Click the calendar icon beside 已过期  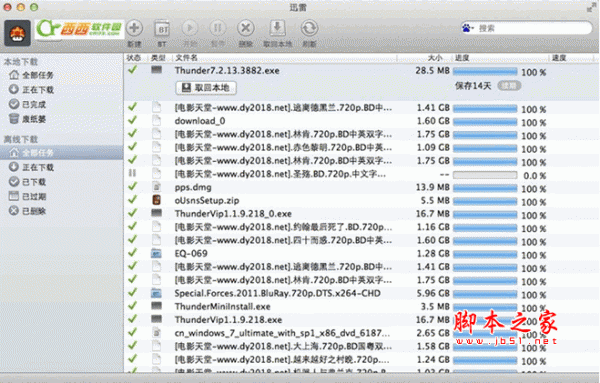(14, 196)
